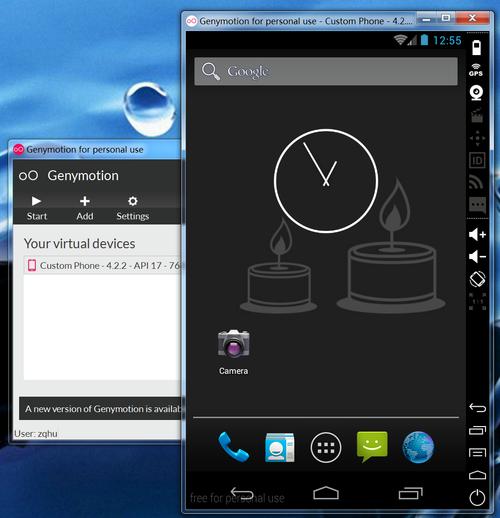The image size is (500, 518).
Task: Click the status bar time 12:55
Action: coord(447,40)
